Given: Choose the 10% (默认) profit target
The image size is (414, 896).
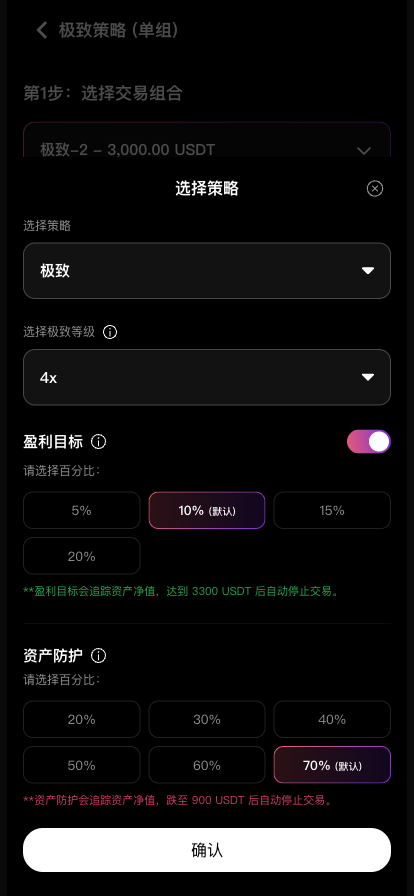Looking at the screenshot, I should (x=207, y=510).
